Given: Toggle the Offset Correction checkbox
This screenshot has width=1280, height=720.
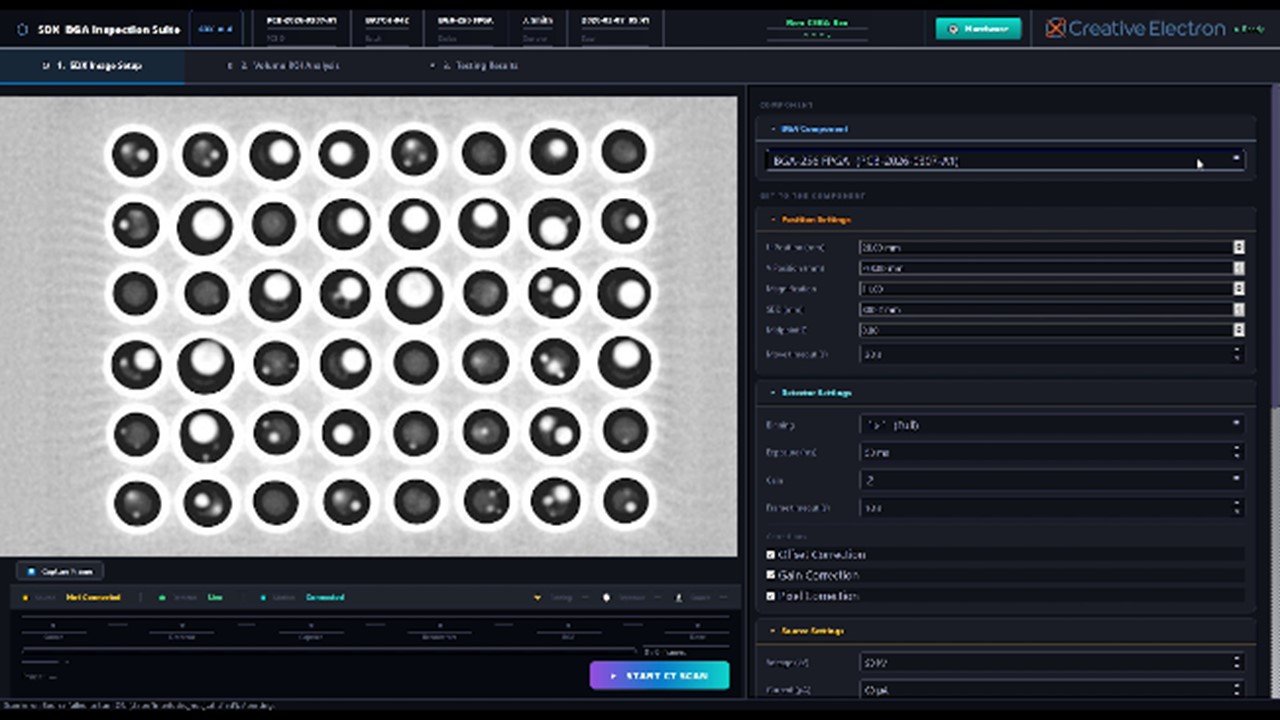Looking at the screenshot, I should coord(771,554).
